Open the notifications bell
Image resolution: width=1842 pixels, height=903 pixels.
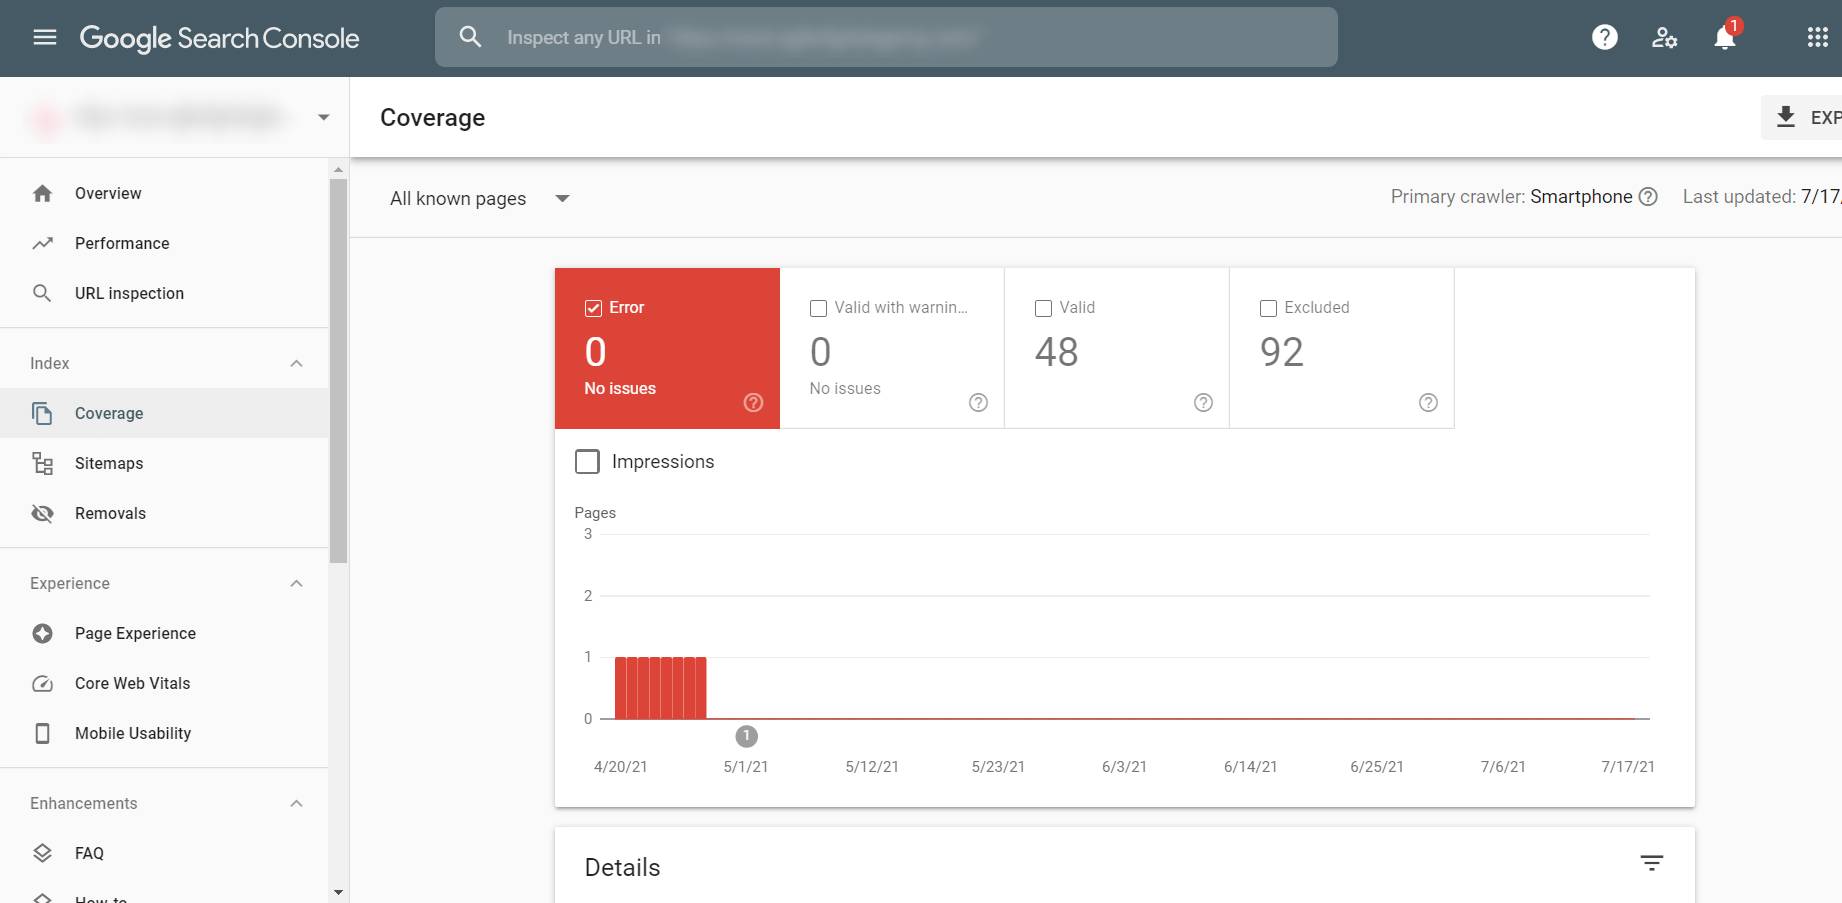[x=1722, y=37]
